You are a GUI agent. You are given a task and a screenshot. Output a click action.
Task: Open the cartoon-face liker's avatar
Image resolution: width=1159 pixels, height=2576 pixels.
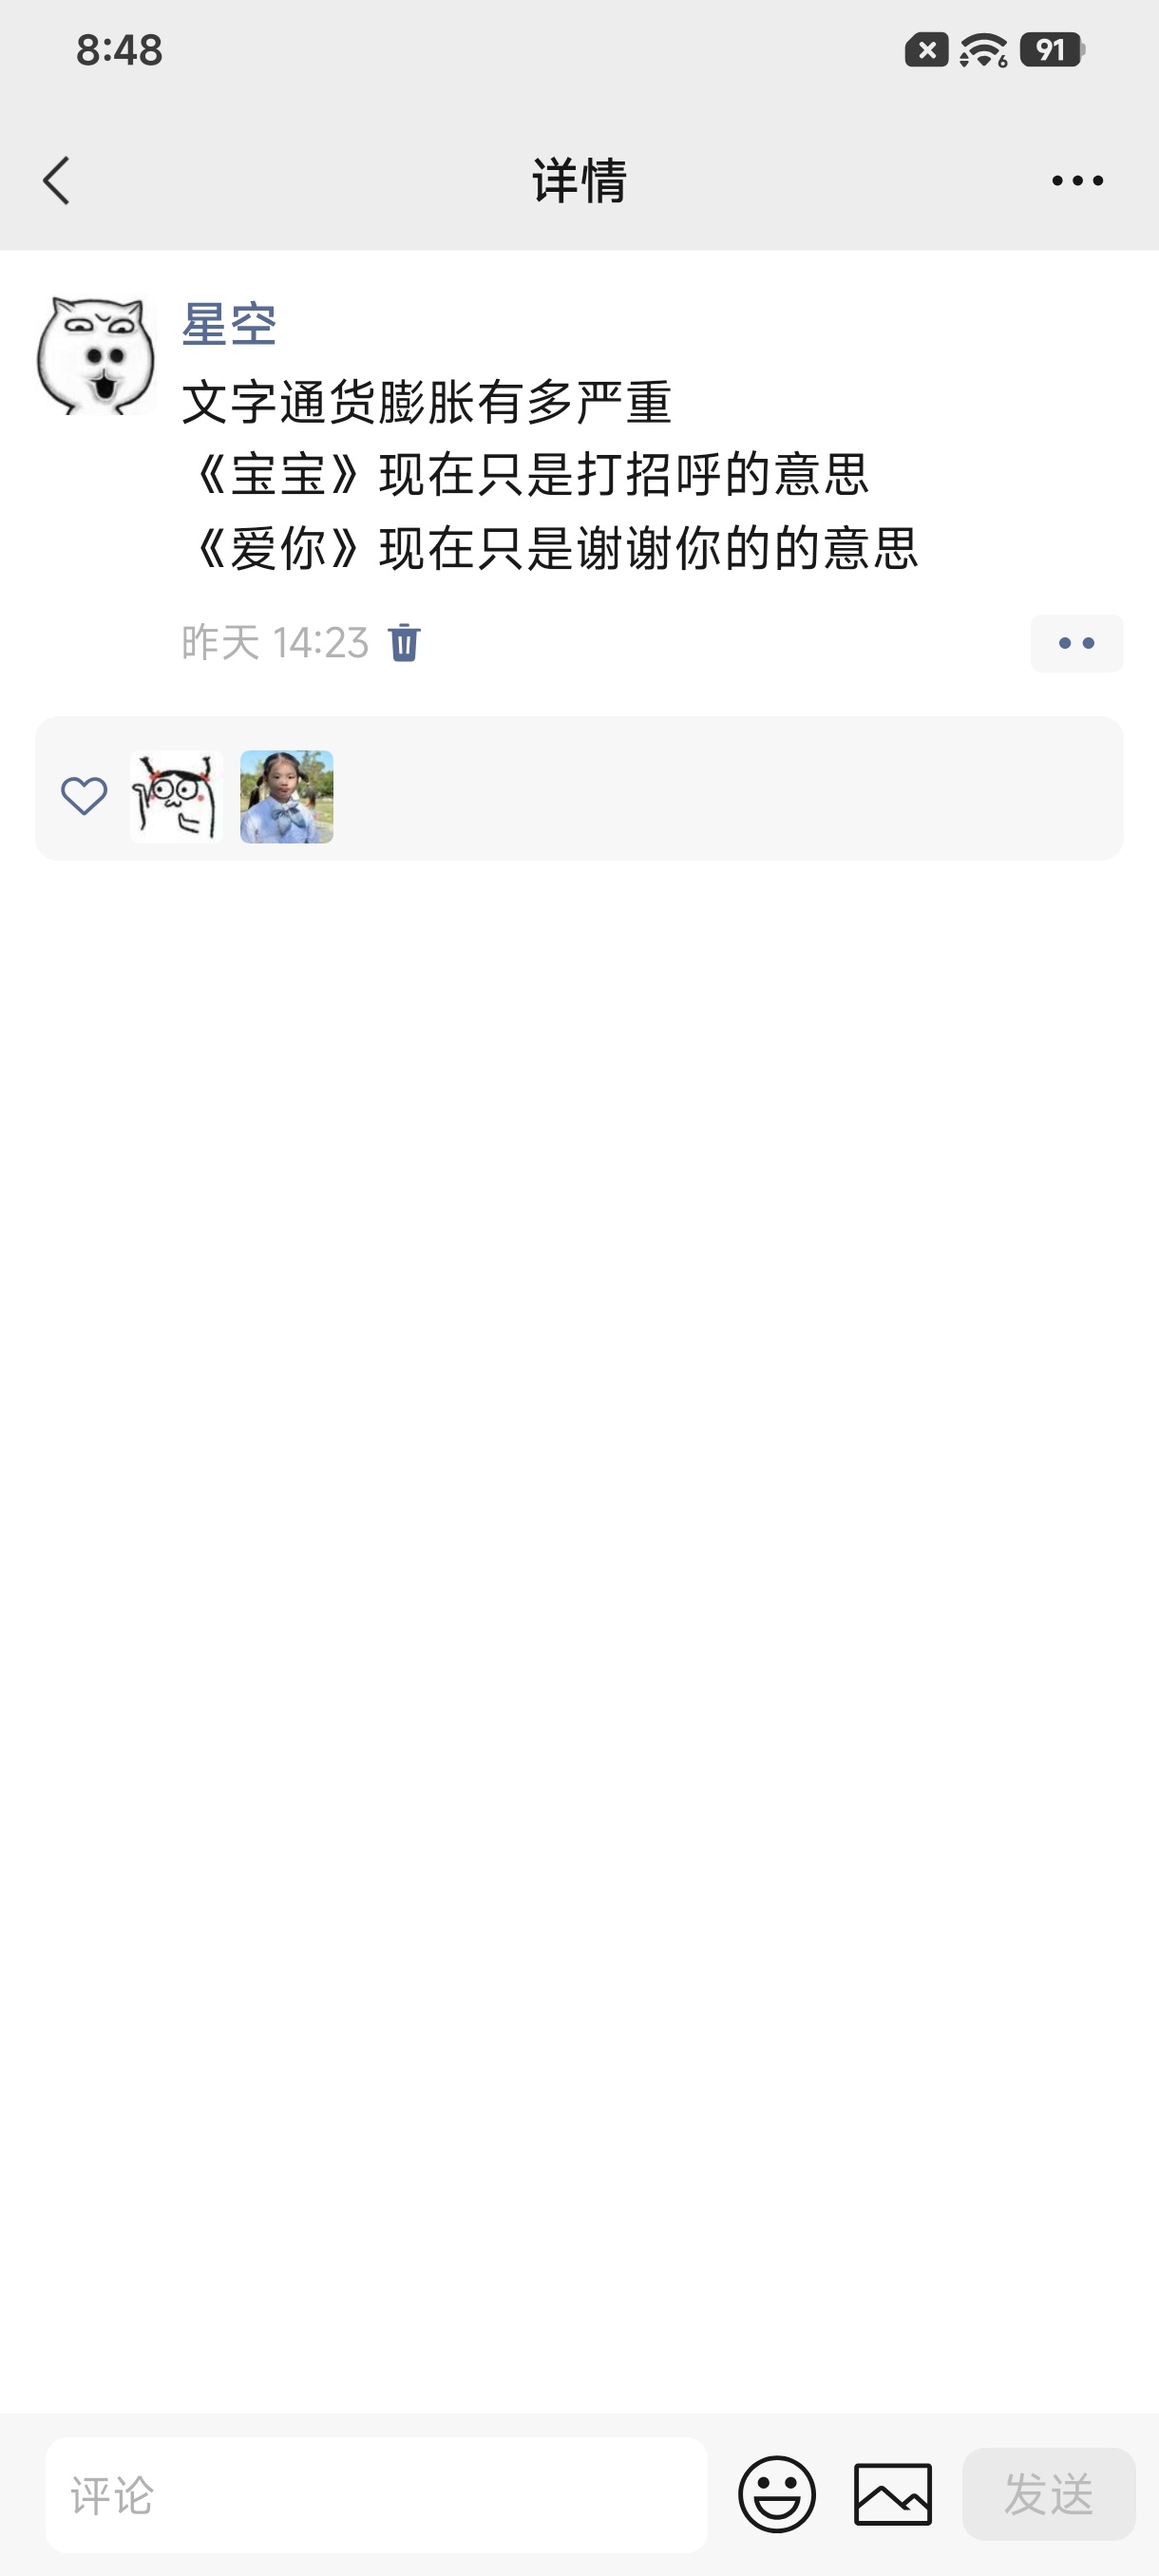click(x=176, y=797)
